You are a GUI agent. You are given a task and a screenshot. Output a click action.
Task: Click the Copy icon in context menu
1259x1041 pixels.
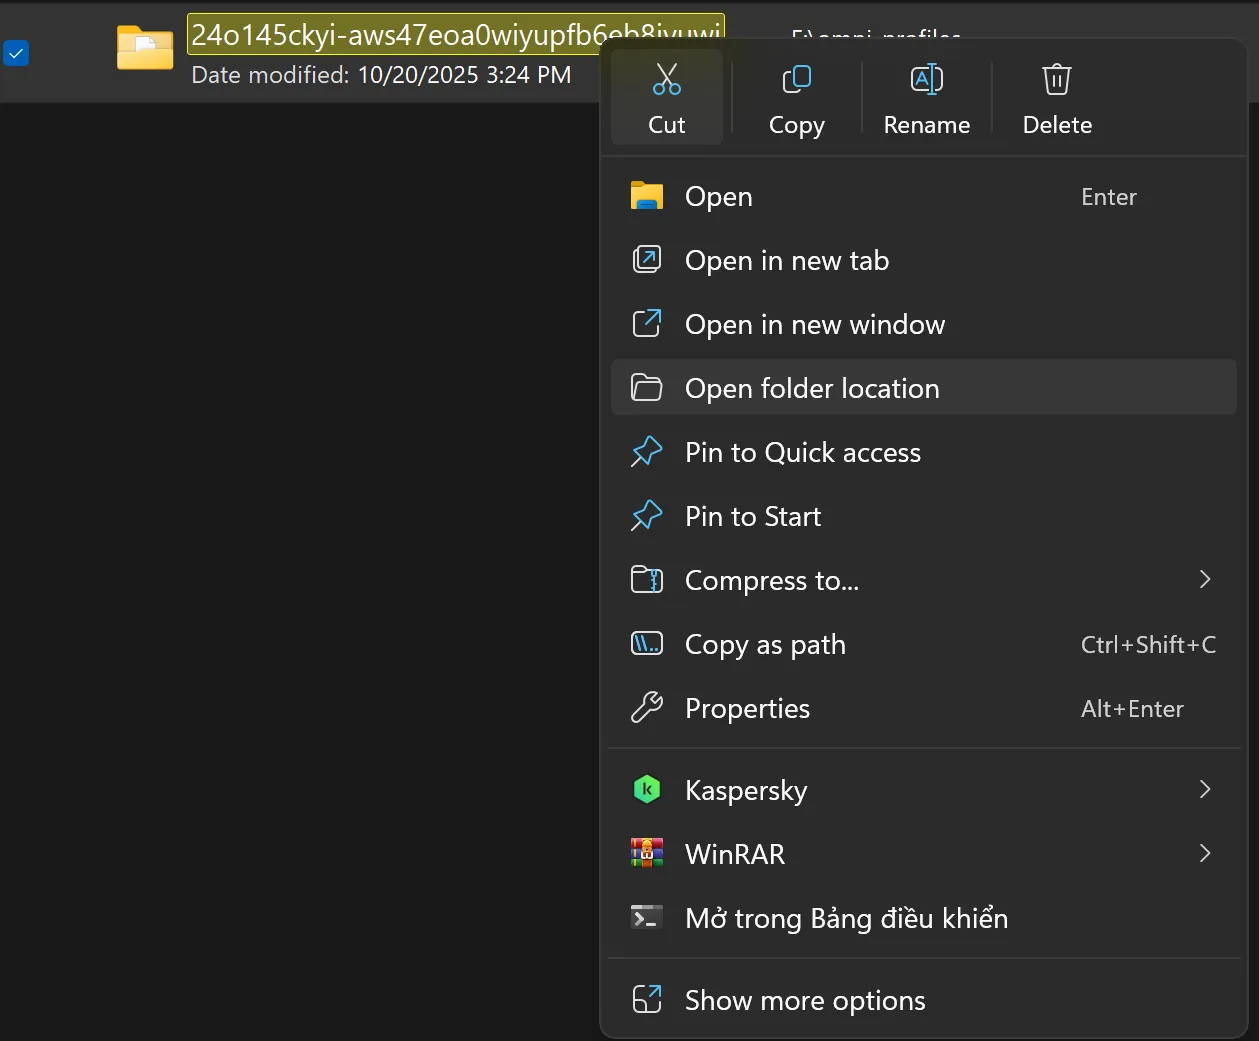click(x=796, y=80)
